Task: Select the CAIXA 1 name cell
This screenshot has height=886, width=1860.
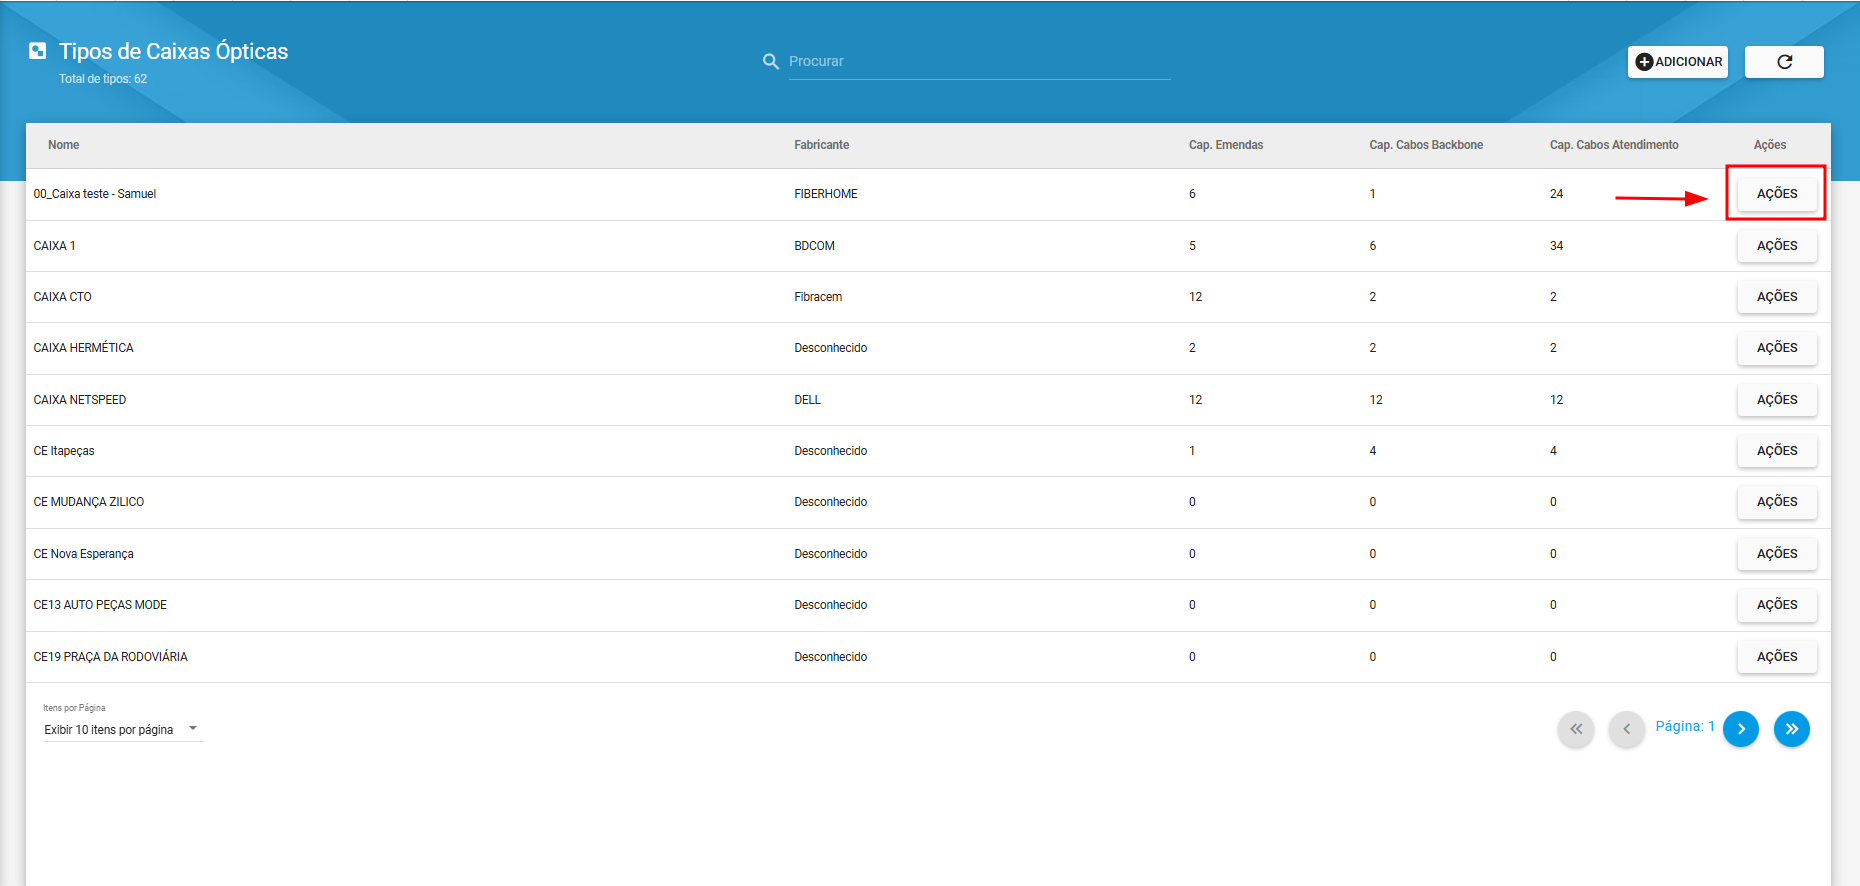Action: click(54, 246)
